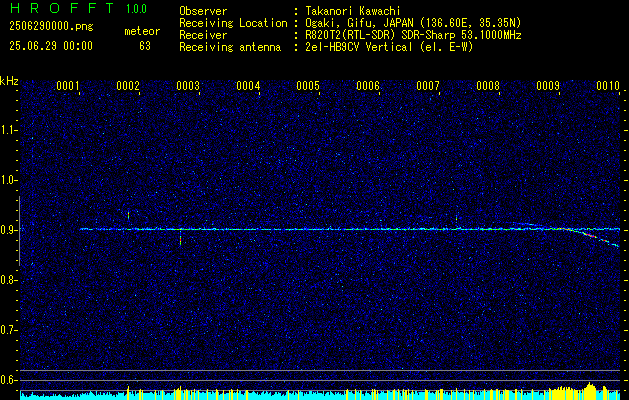This screenshot has width=629, height=400.
Task: Click the echo spike above carrier after 0007
Action: [x=457, y=218]
